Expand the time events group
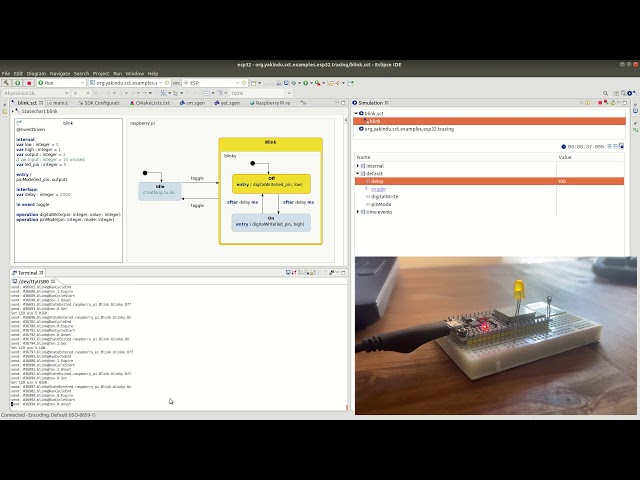Viewport: 640px width, 480px height. 358,212
